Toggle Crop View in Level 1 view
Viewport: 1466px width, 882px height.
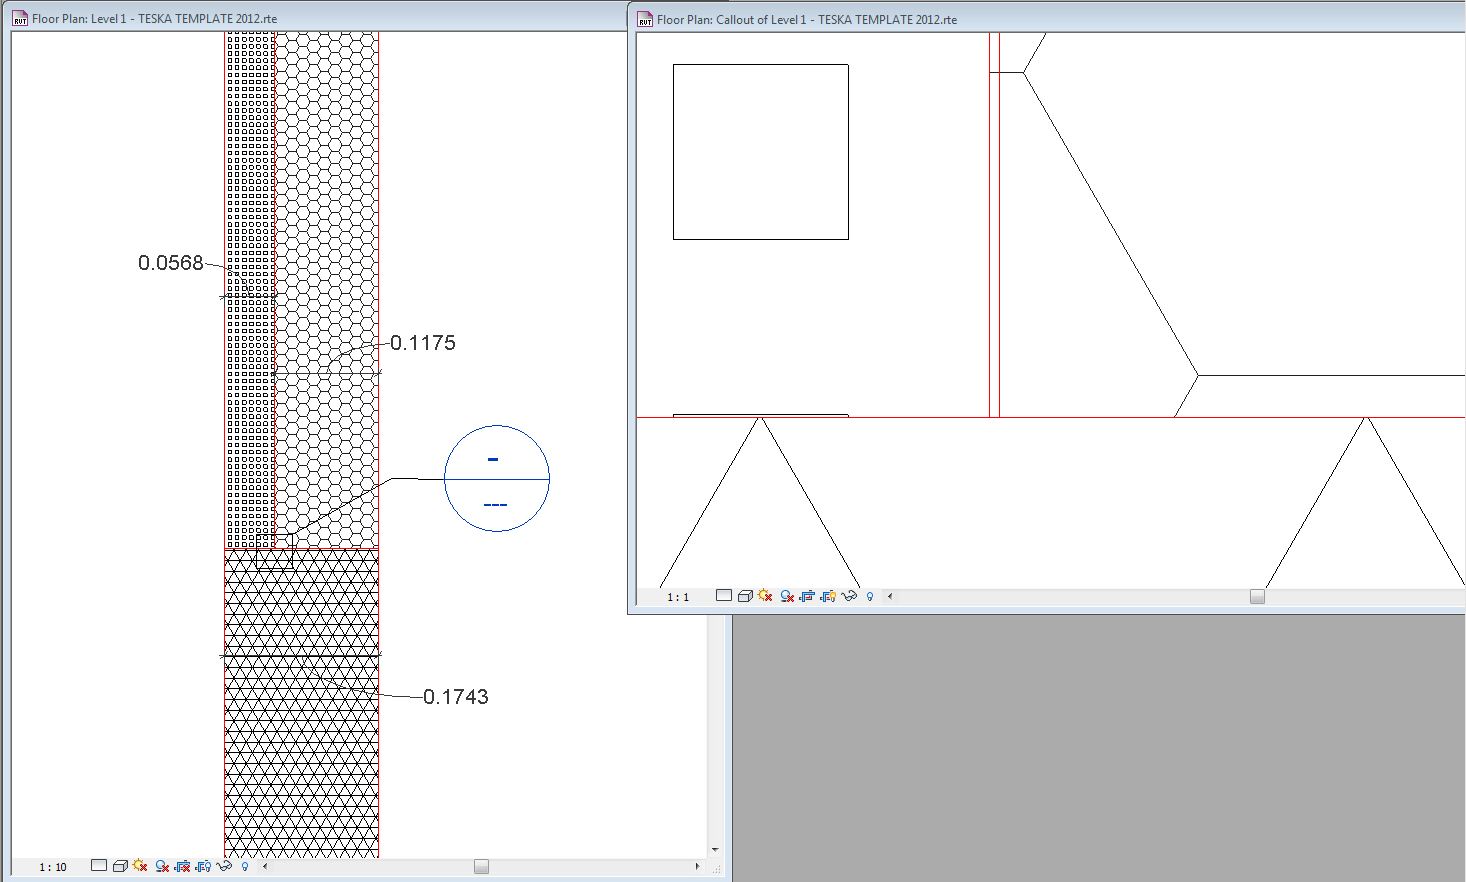[x=182, y=866]
